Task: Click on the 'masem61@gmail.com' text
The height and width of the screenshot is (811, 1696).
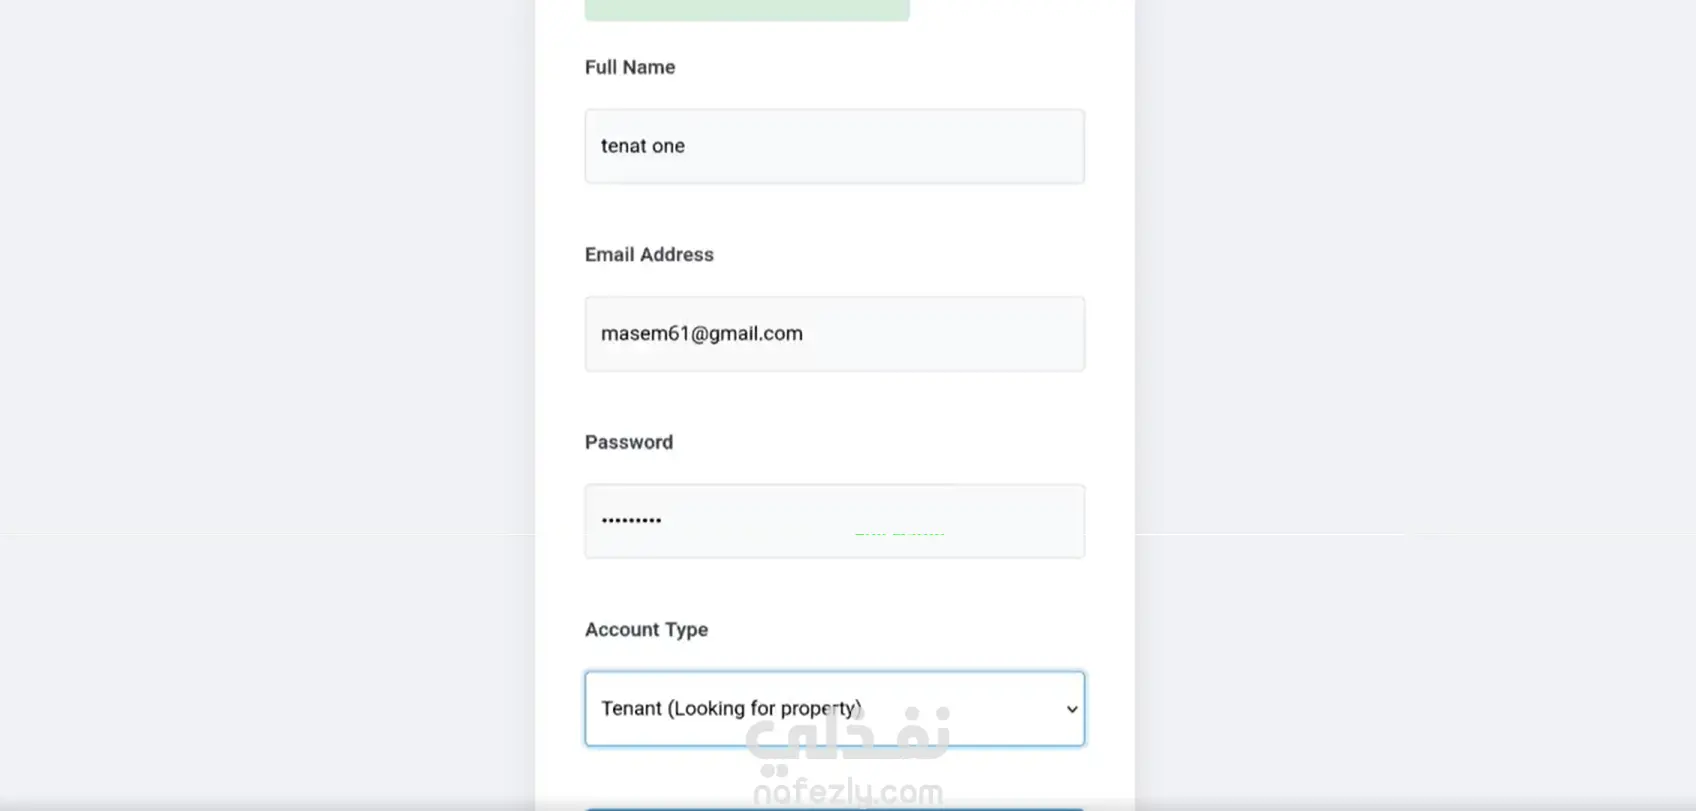Action: (701, 334)
